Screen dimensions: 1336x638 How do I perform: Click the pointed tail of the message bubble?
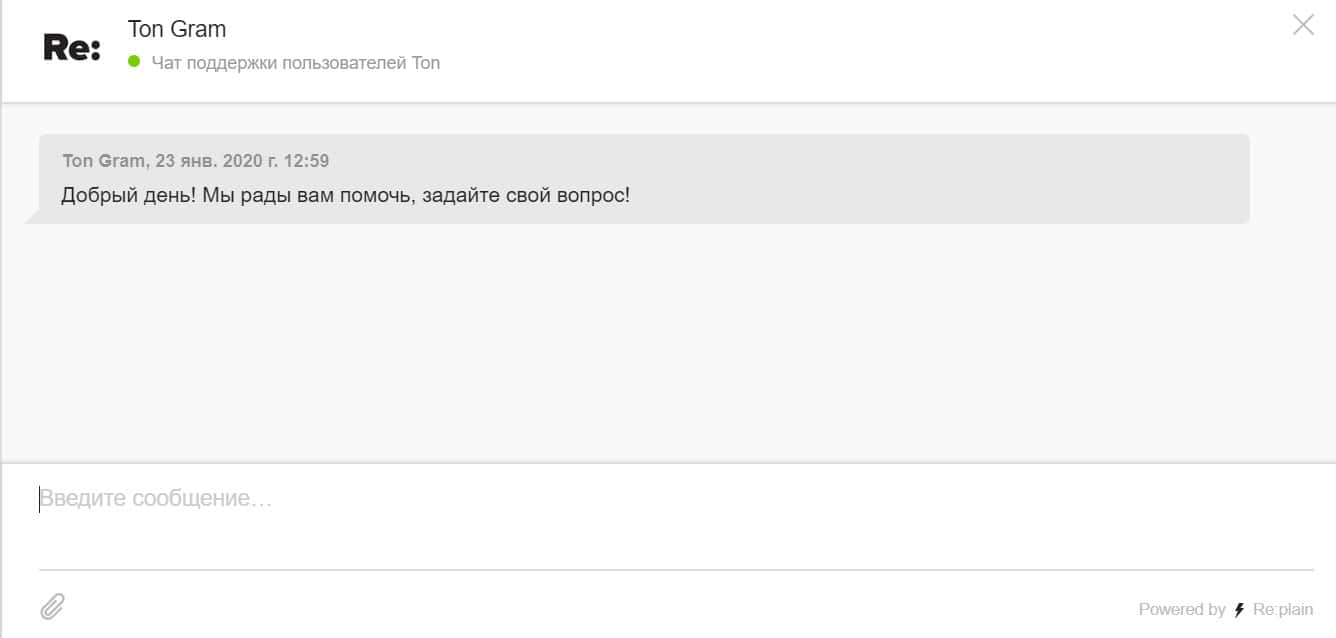point(32,216)
